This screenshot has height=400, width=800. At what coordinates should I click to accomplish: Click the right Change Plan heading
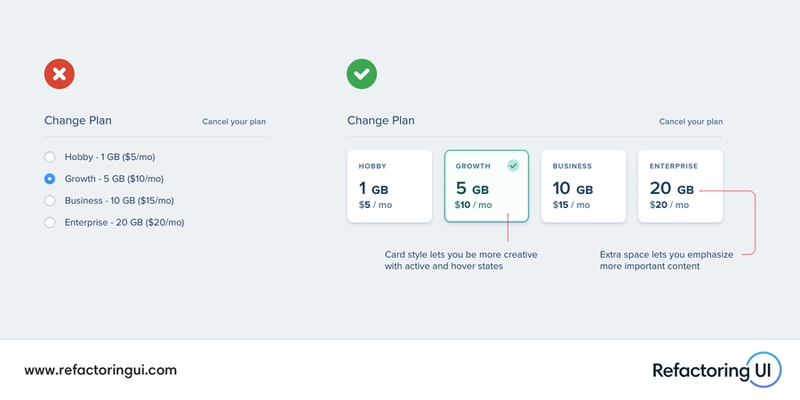[381, 121]
